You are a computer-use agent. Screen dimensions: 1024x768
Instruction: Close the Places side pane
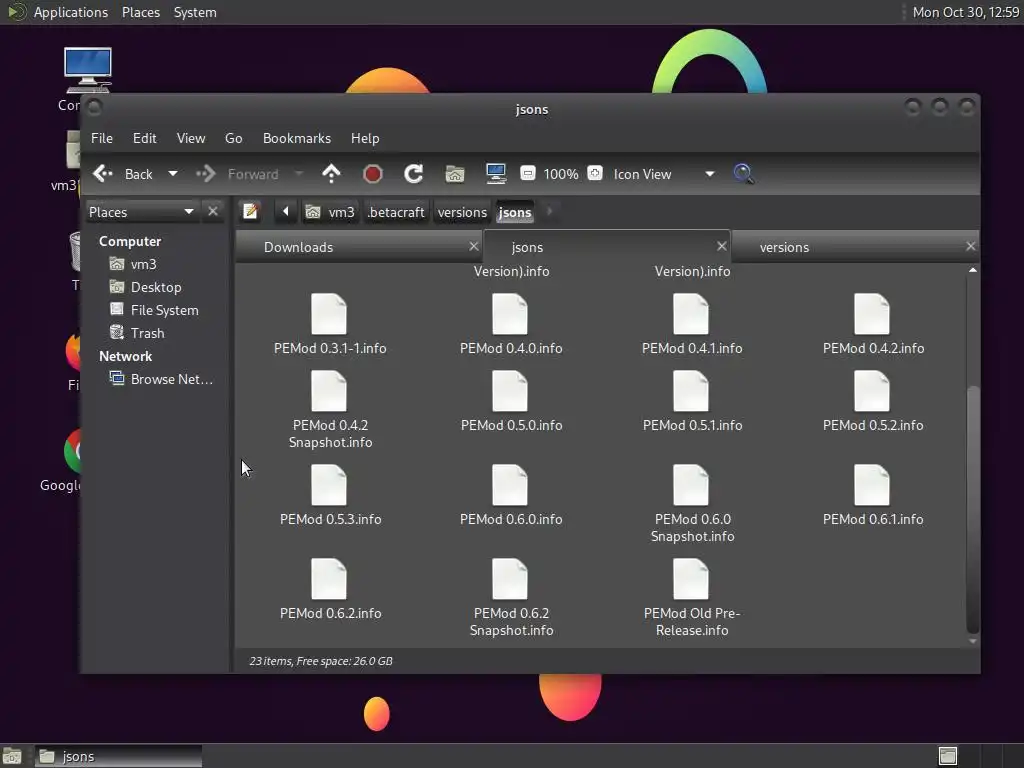213,212
